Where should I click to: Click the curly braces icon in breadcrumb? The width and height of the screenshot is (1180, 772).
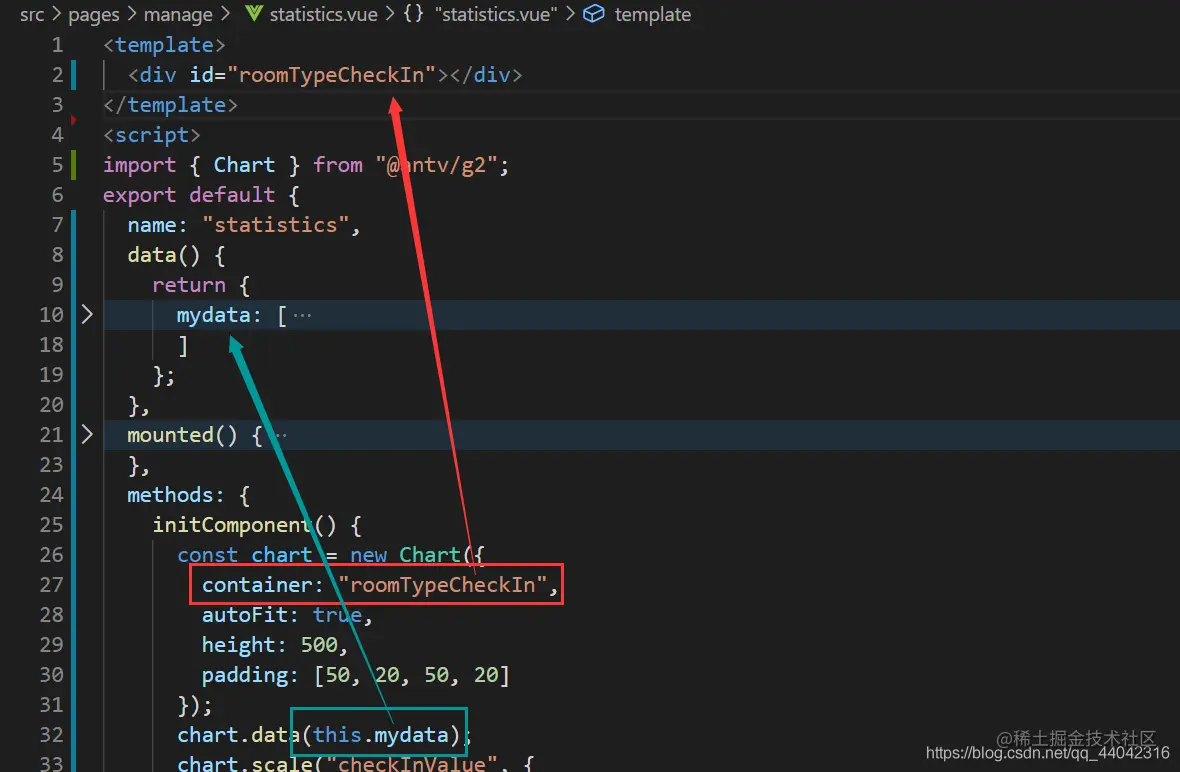[413, 14]
